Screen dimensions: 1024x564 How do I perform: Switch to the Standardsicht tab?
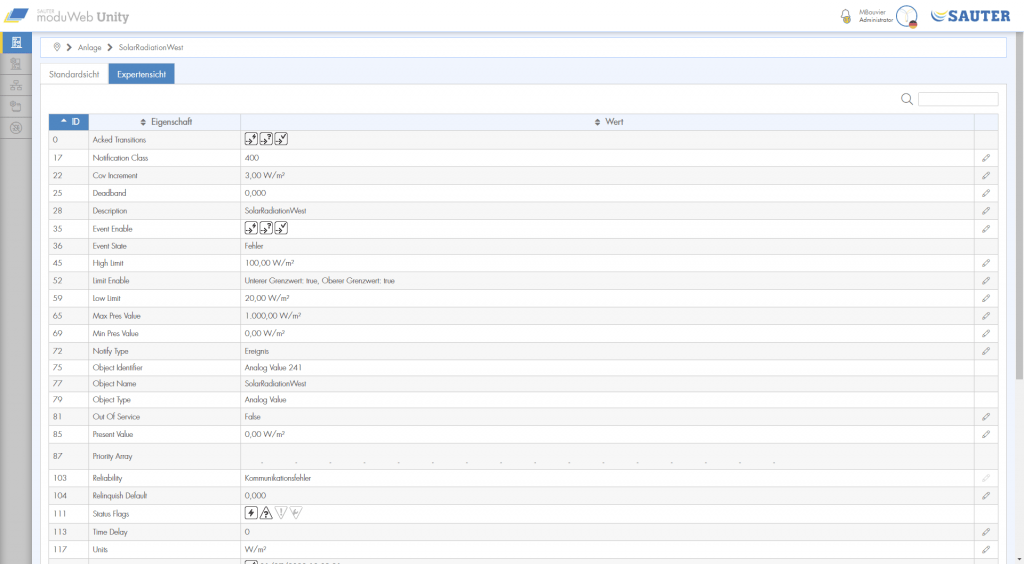(x=74, y=74)
